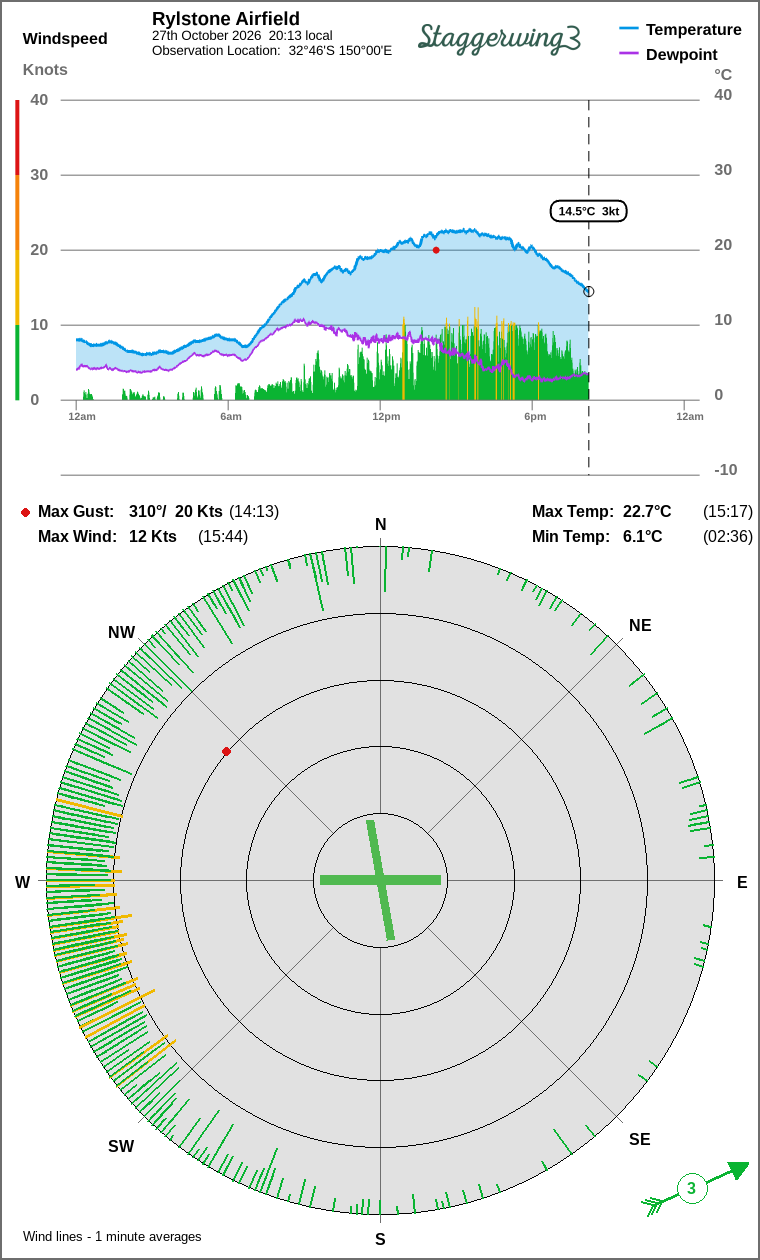Click the 6am time axis label

click(231, 416)
